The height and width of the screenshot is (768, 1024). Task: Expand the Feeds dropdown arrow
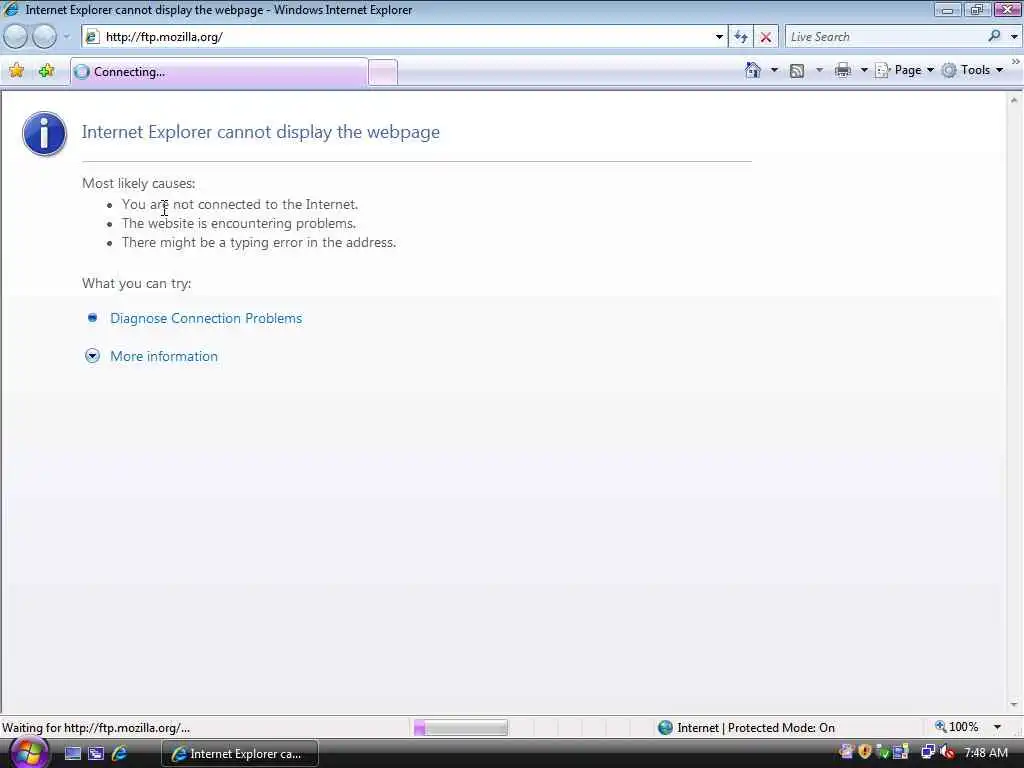pos(819,70)
